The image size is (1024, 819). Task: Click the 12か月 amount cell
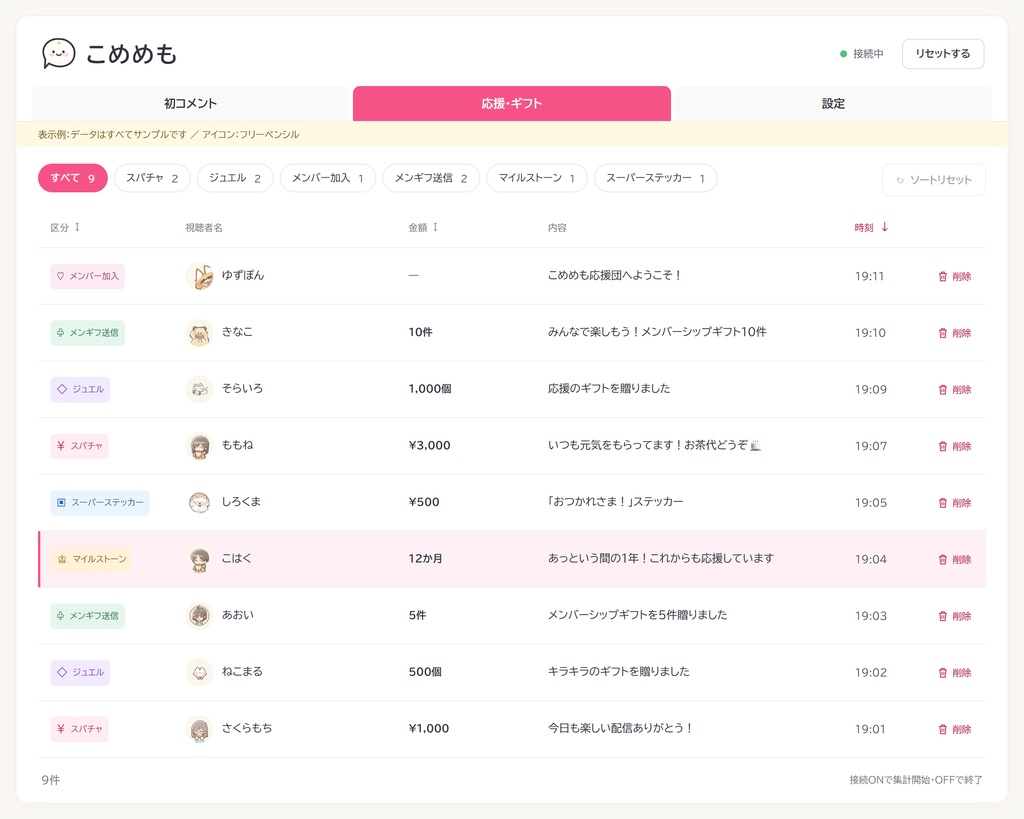(426, 558)
